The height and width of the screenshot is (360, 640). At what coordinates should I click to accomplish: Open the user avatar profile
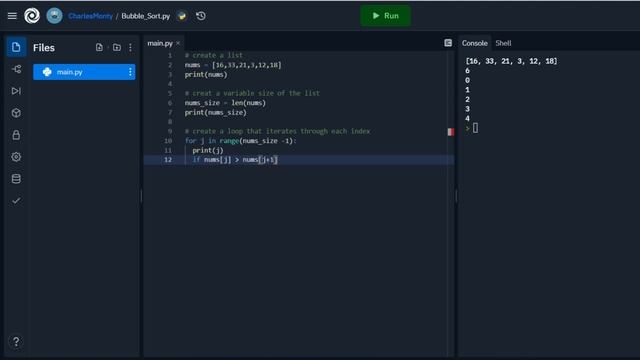(54, 16)
